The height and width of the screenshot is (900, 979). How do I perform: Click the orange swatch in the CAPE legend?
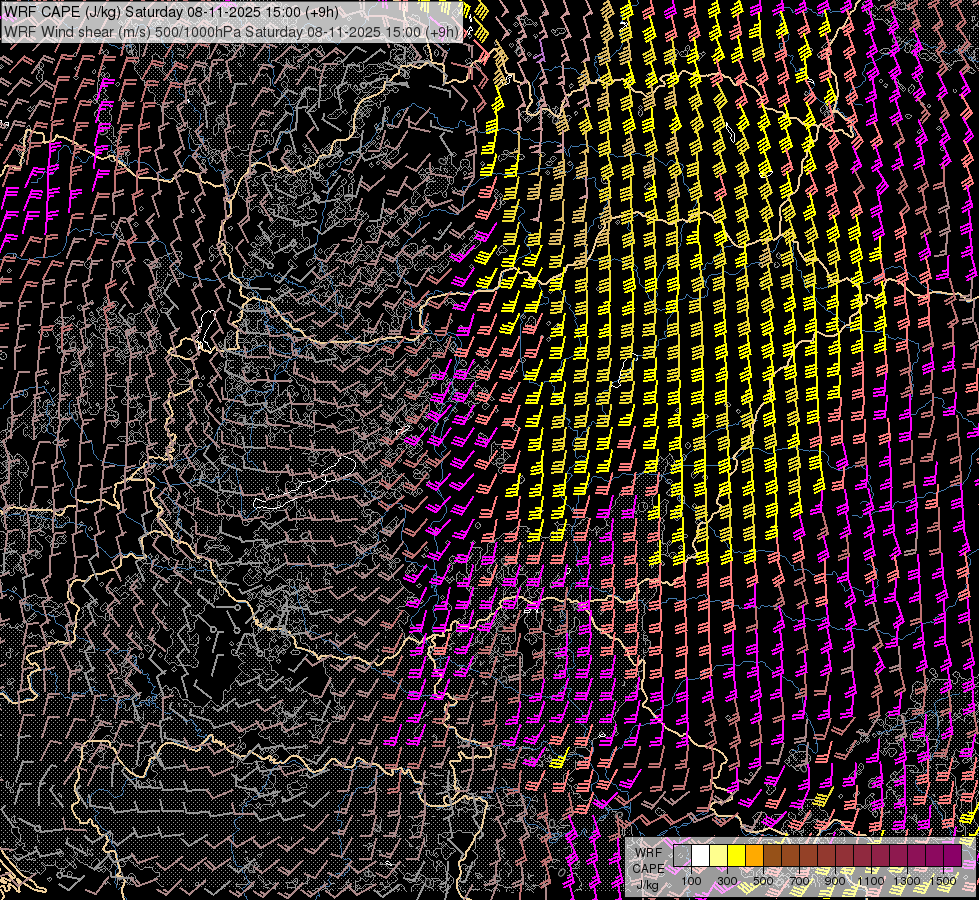click(x=754, y=856)
